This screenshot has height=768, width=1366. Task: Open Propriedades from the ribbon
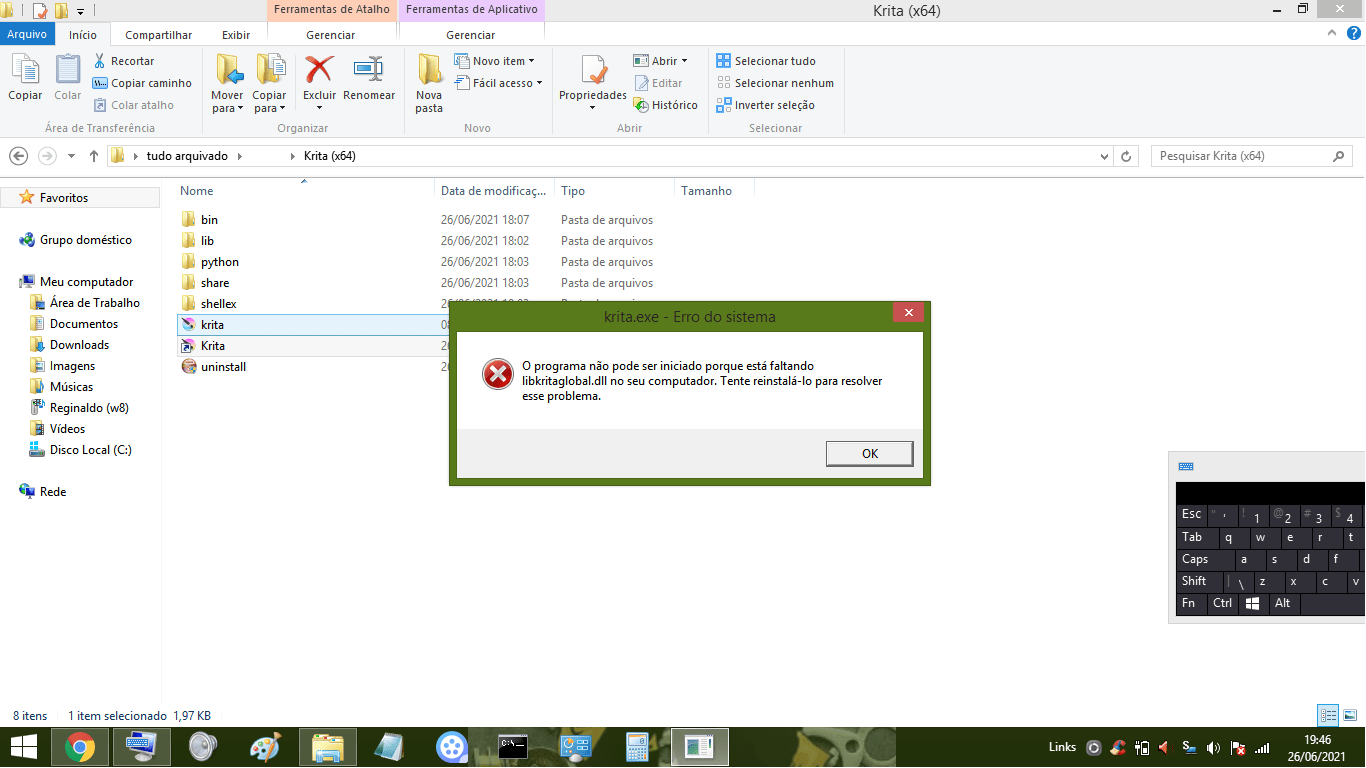click(593, 83)
